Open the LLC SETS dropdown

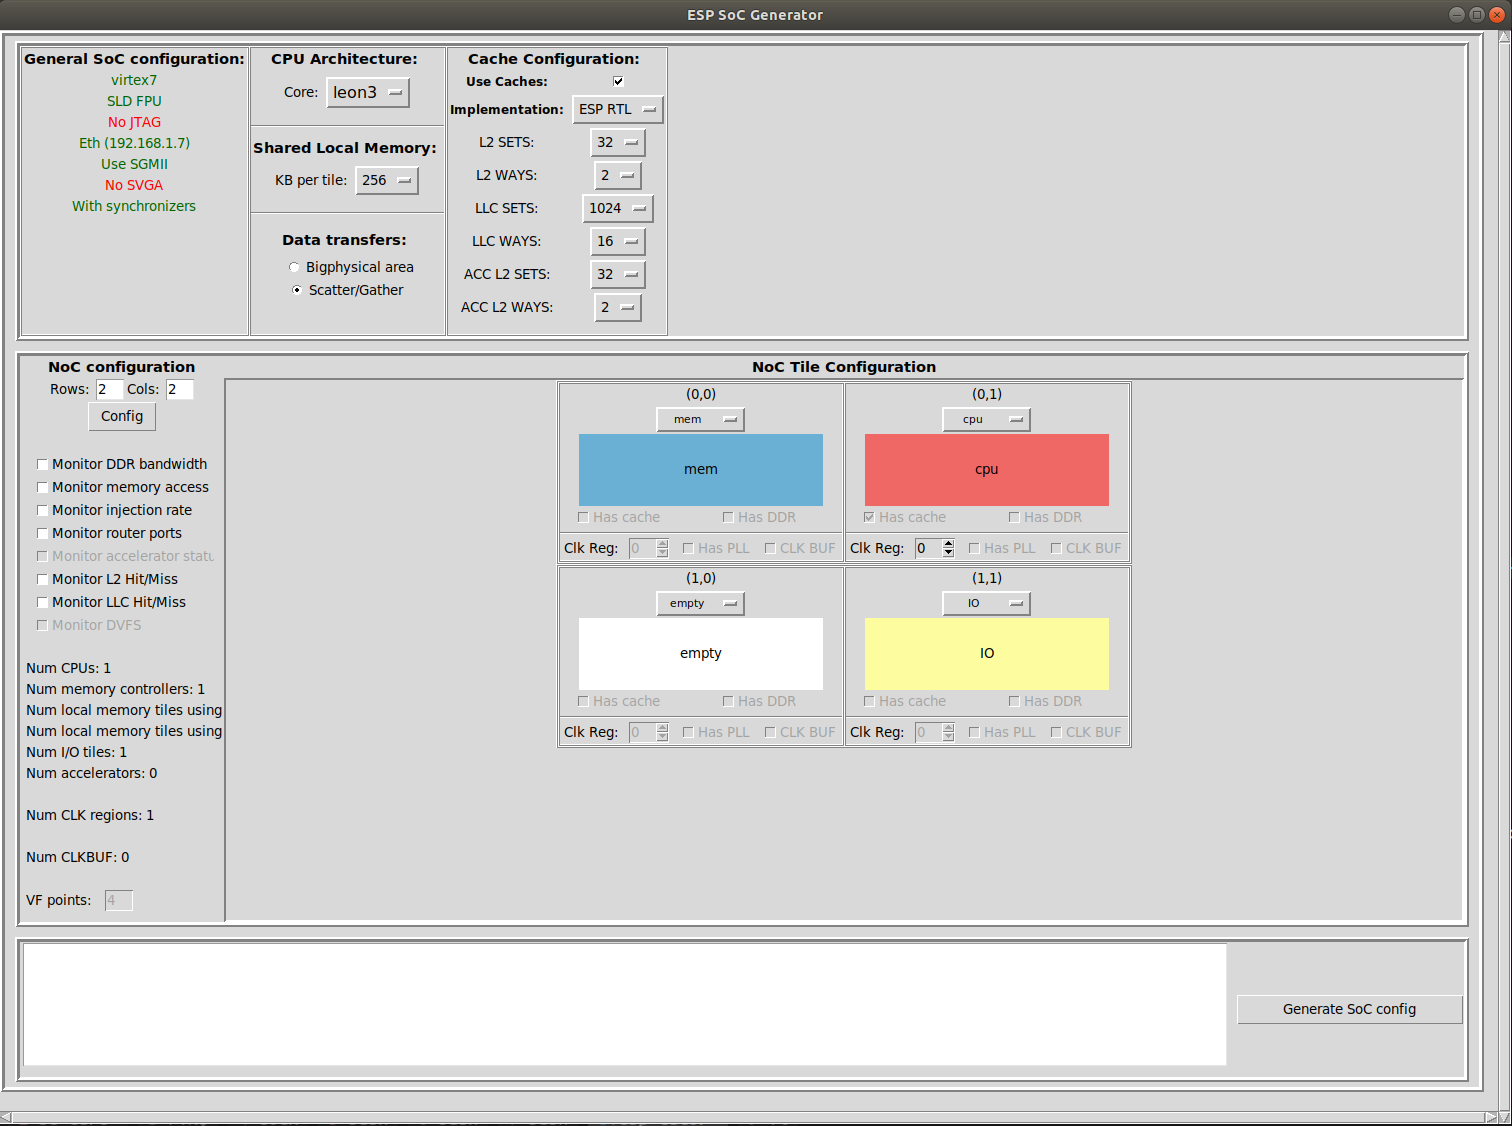pyautogui.click(x=617, y=208)
